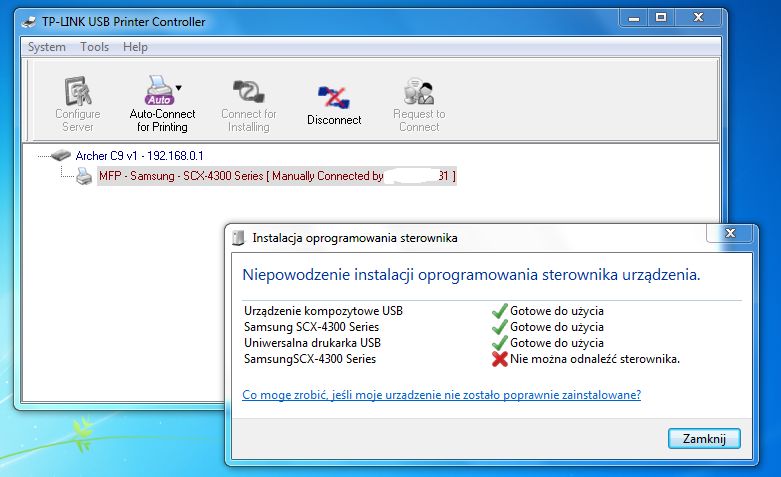Select the Archer C9 v1 router icon
781x477 pixels.
click(x=61, y=155)
